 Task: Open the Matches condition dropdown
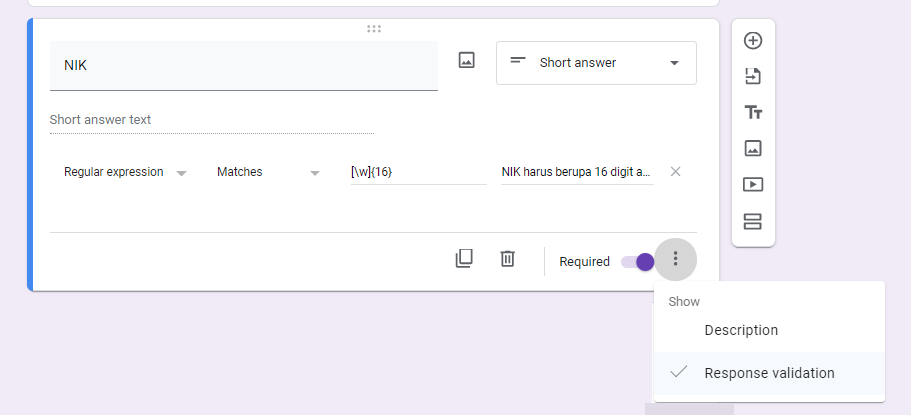[268, 172]
